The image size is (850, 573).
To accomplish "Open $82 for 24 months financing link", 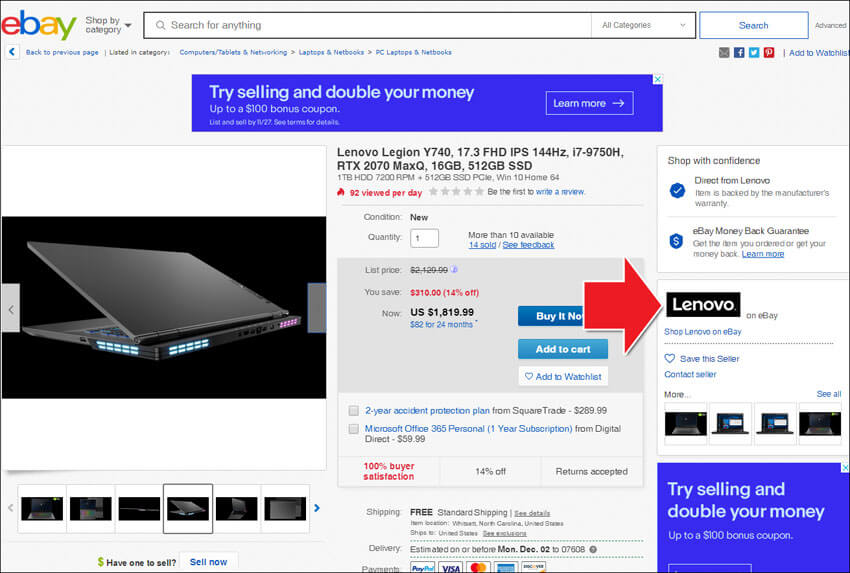I will coord(441,325).
